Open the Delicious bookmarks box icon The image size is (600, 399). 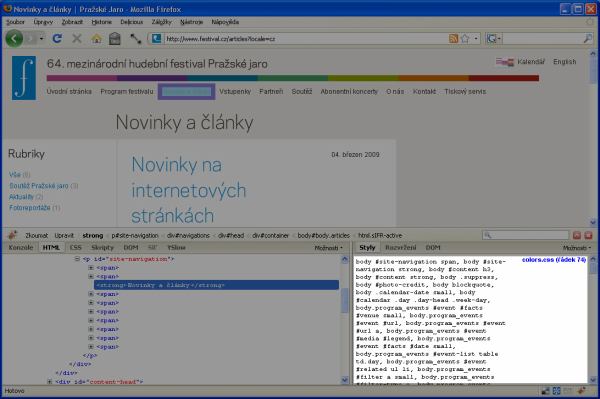point(115,38)
